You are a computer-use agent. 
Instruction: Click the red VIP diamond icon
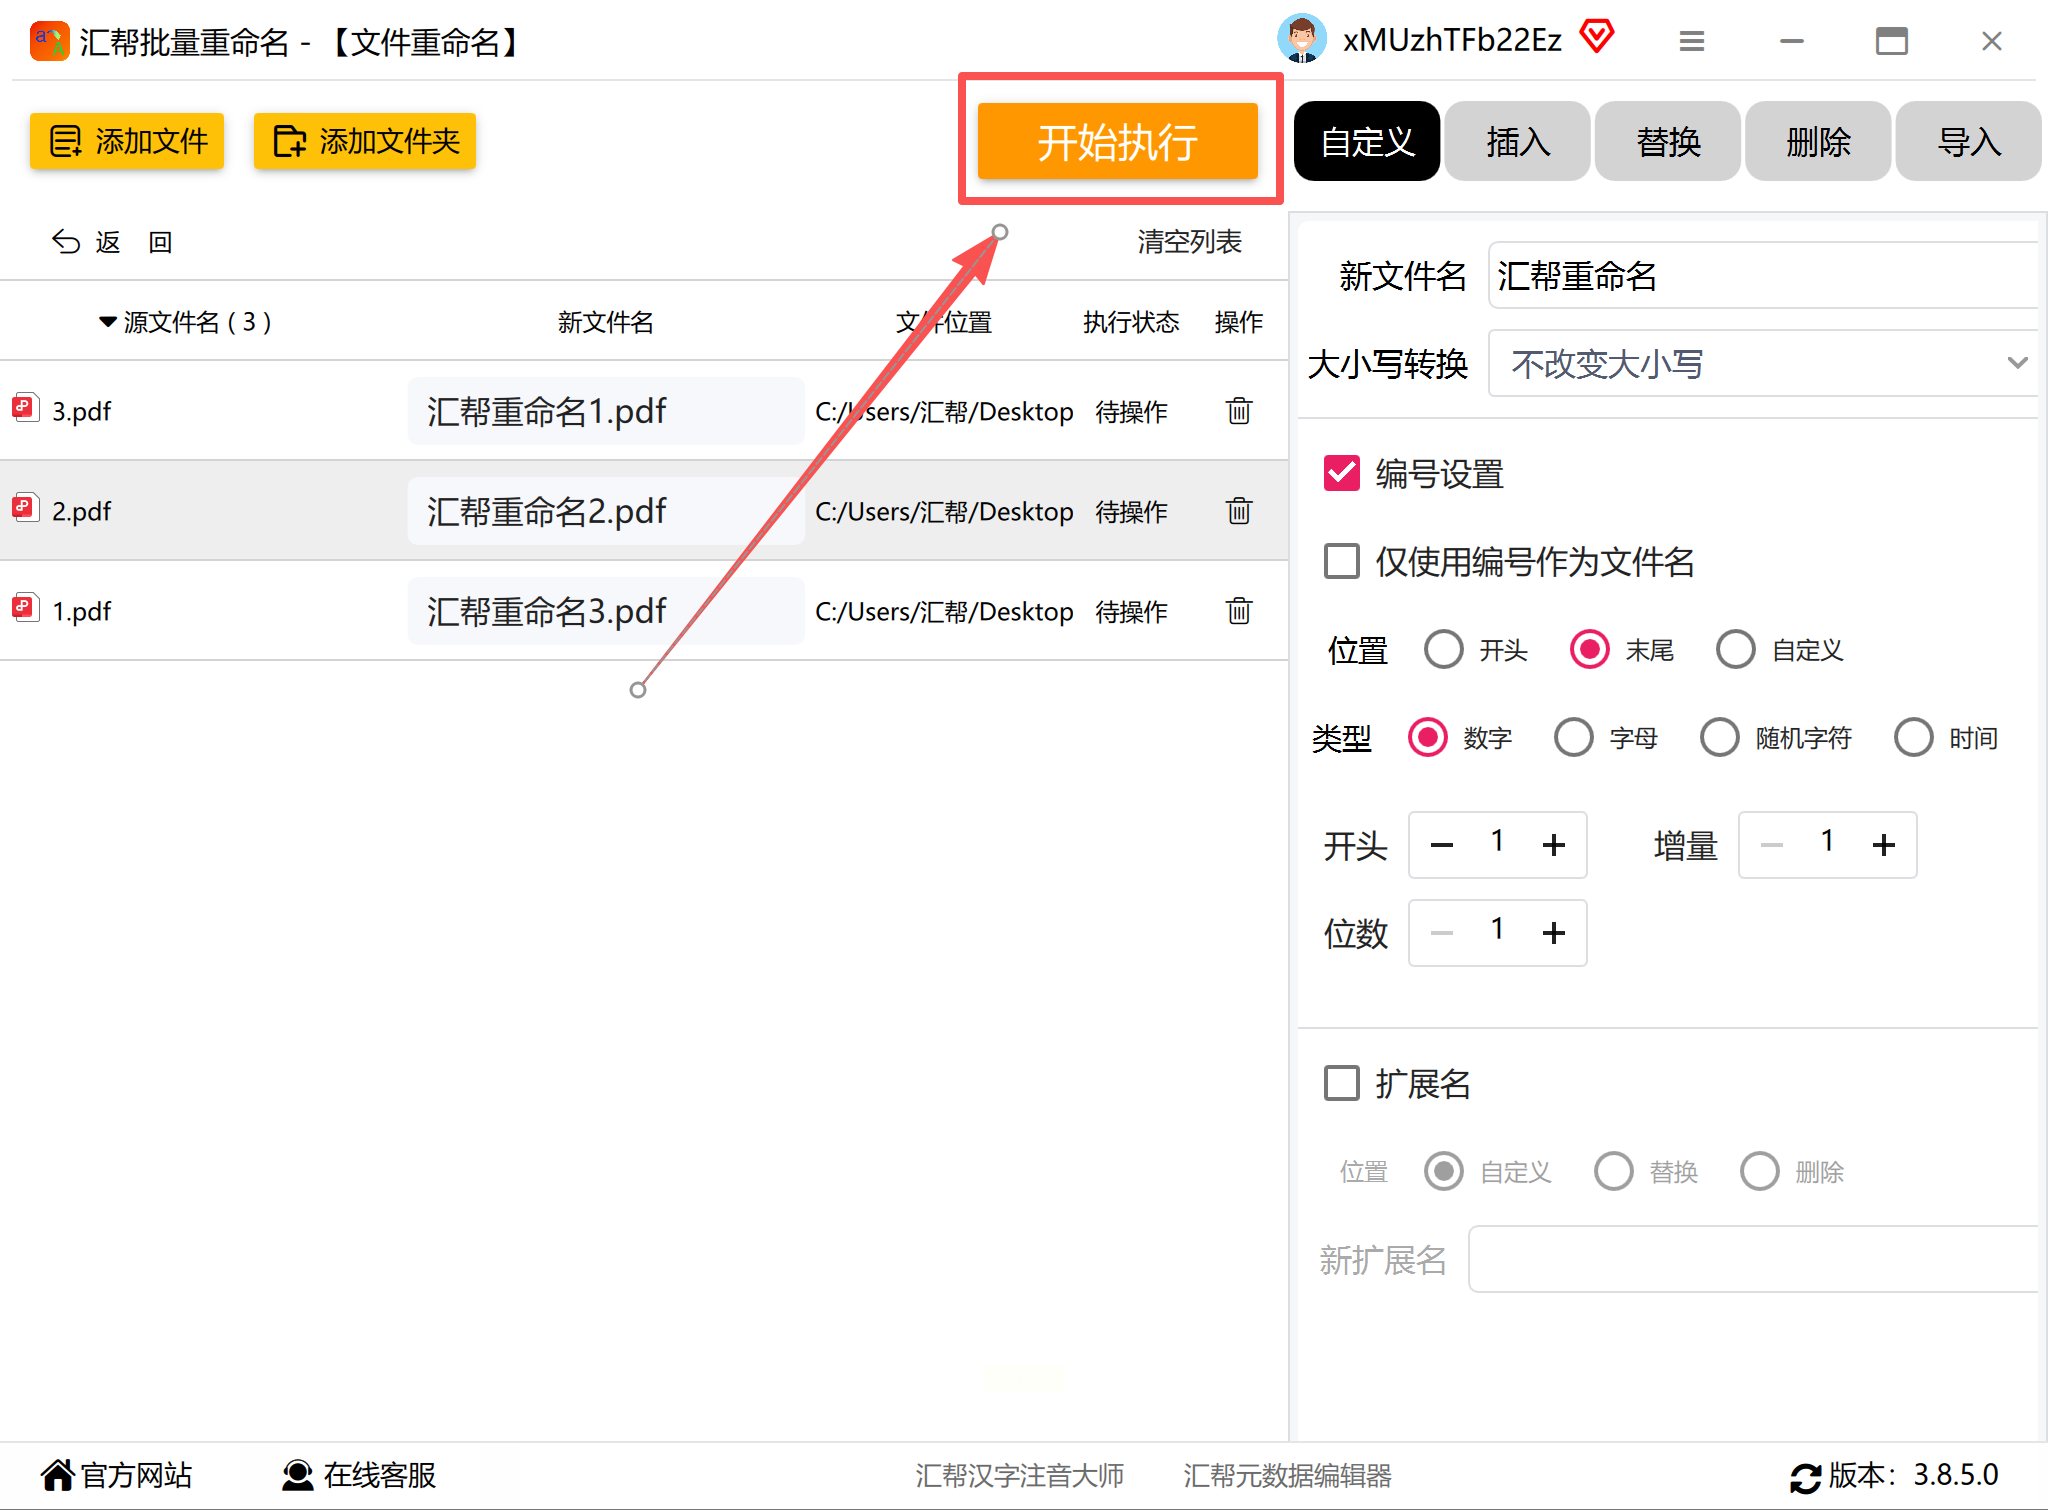1597,37
